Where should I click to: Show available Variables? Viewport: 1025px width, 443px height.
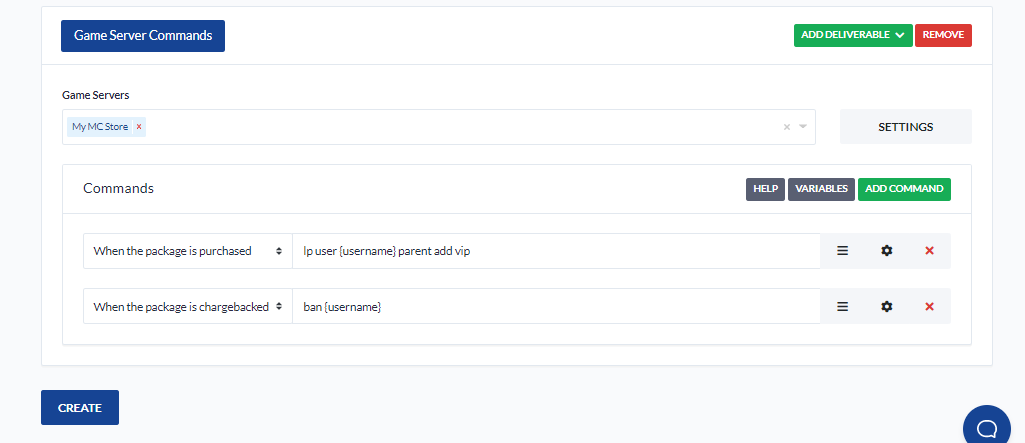[x=821, y=189]
